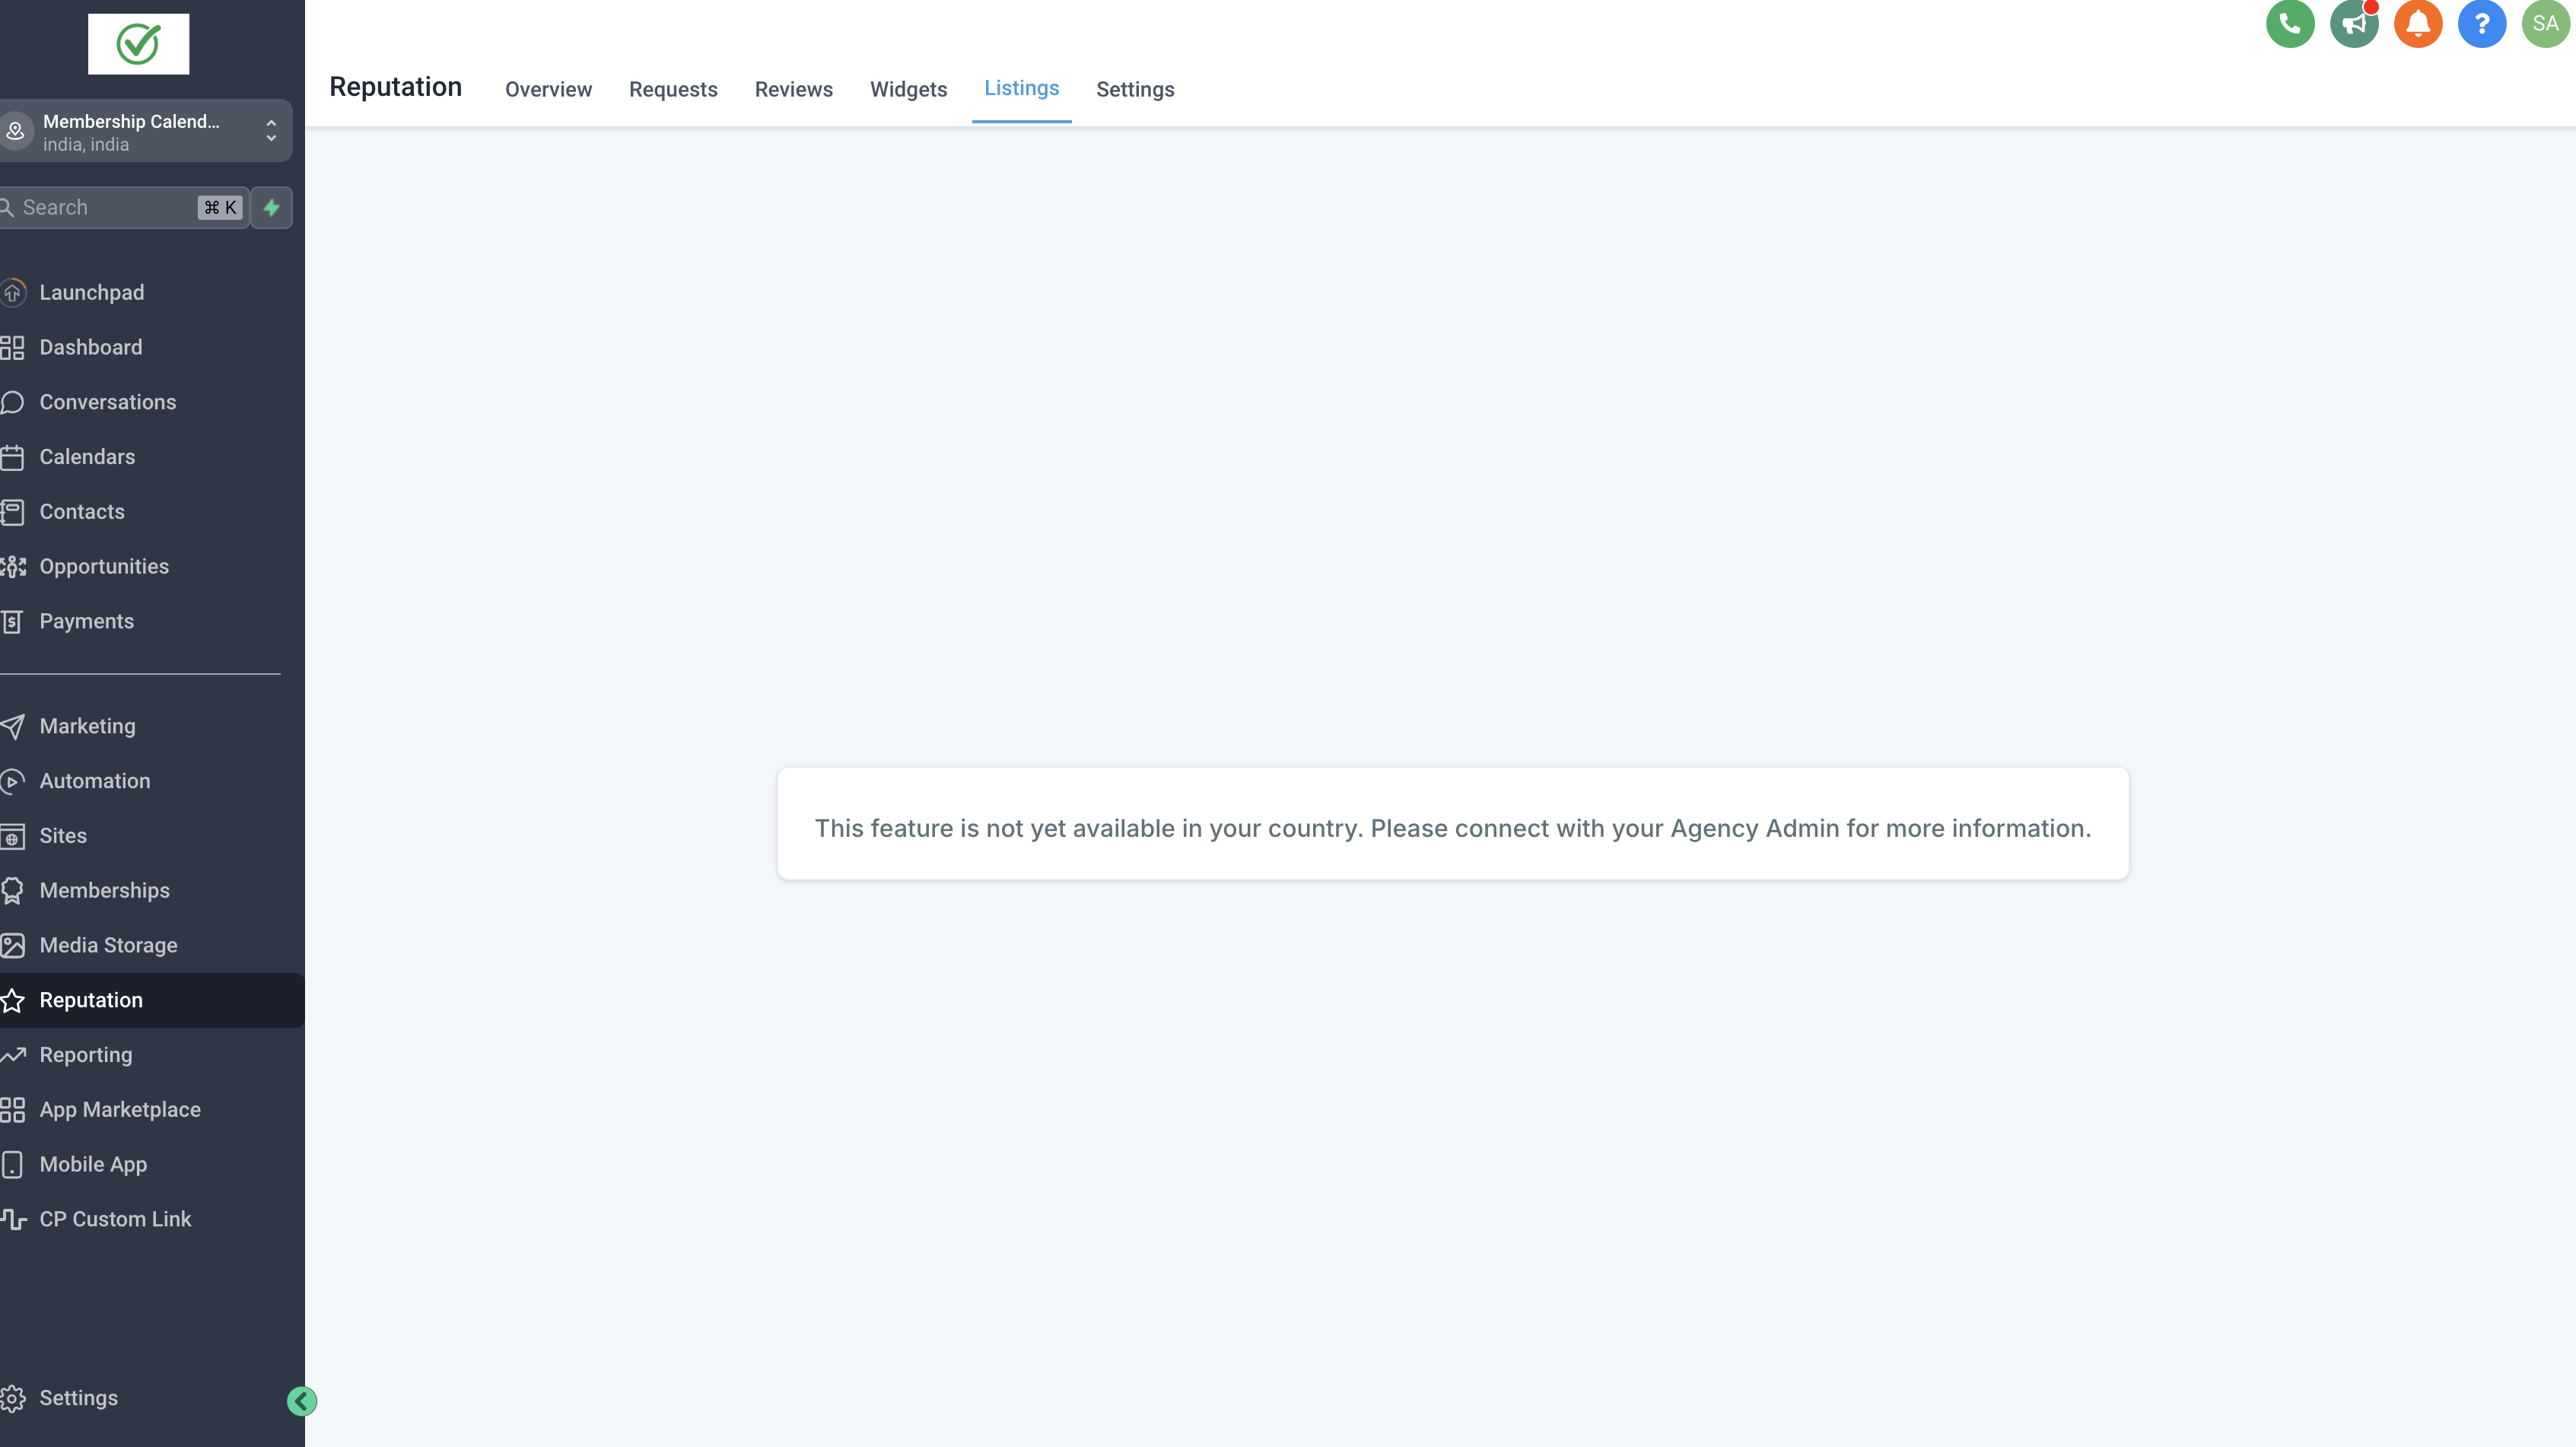The width and height of the screenshot is (2576, 1447).
Task: Open Launchpad in the sidebar
Action: pyautogui.click(x=92, y=293)
